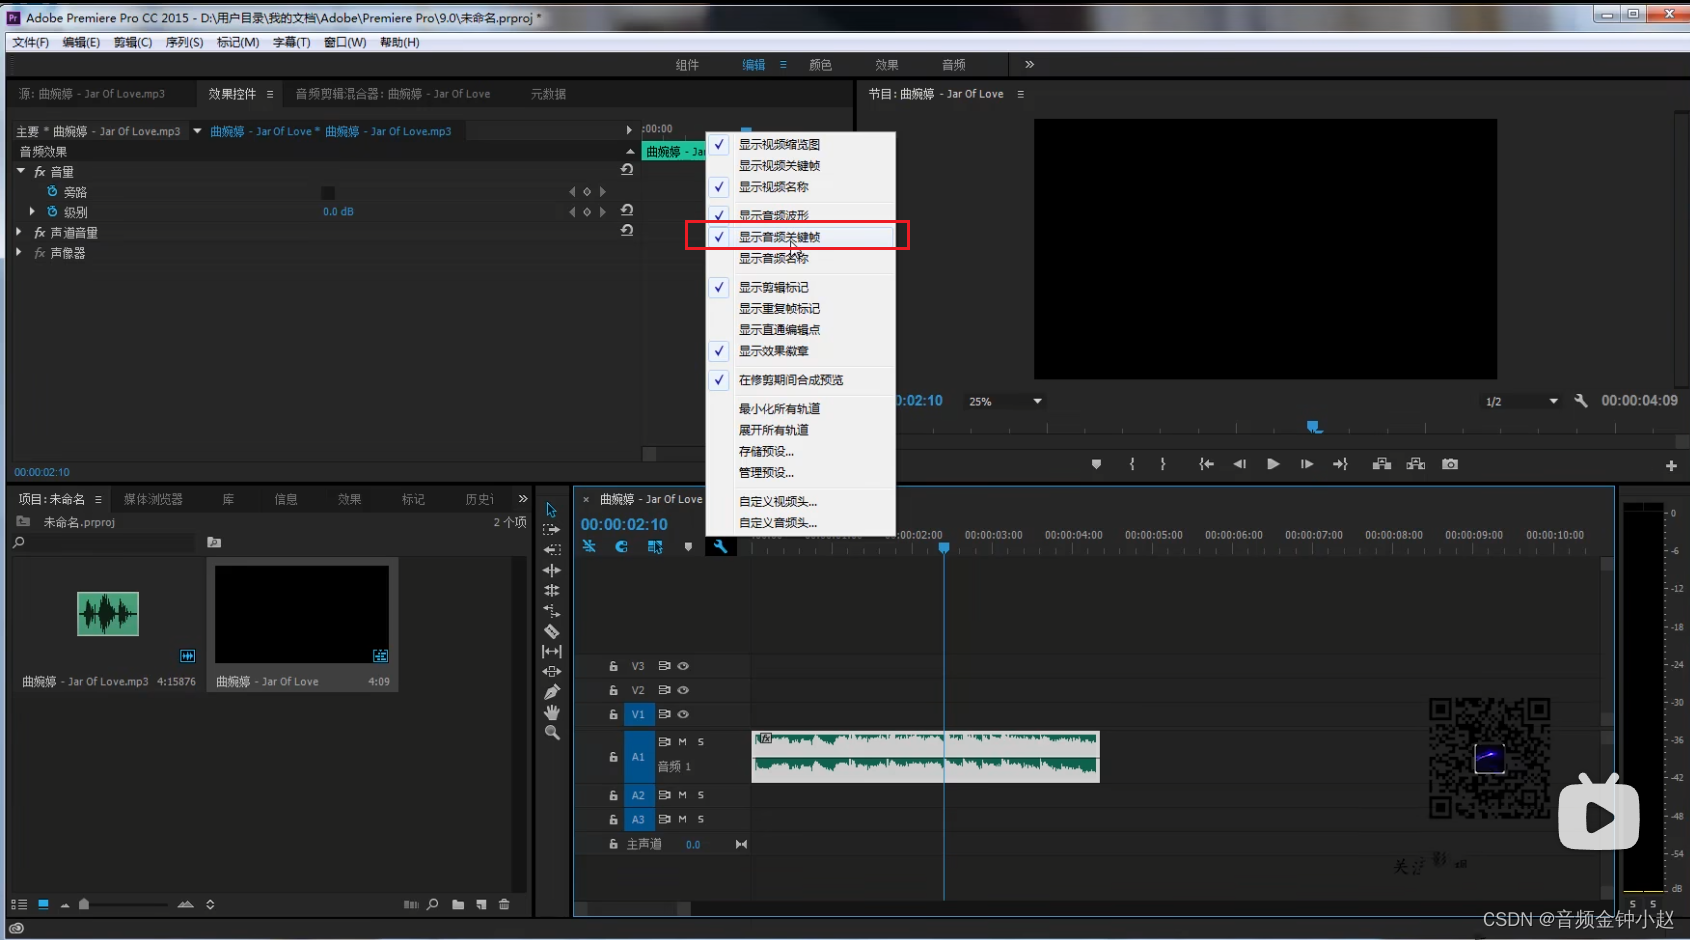Toggle linked selection icon in timeline

point(655,547)
